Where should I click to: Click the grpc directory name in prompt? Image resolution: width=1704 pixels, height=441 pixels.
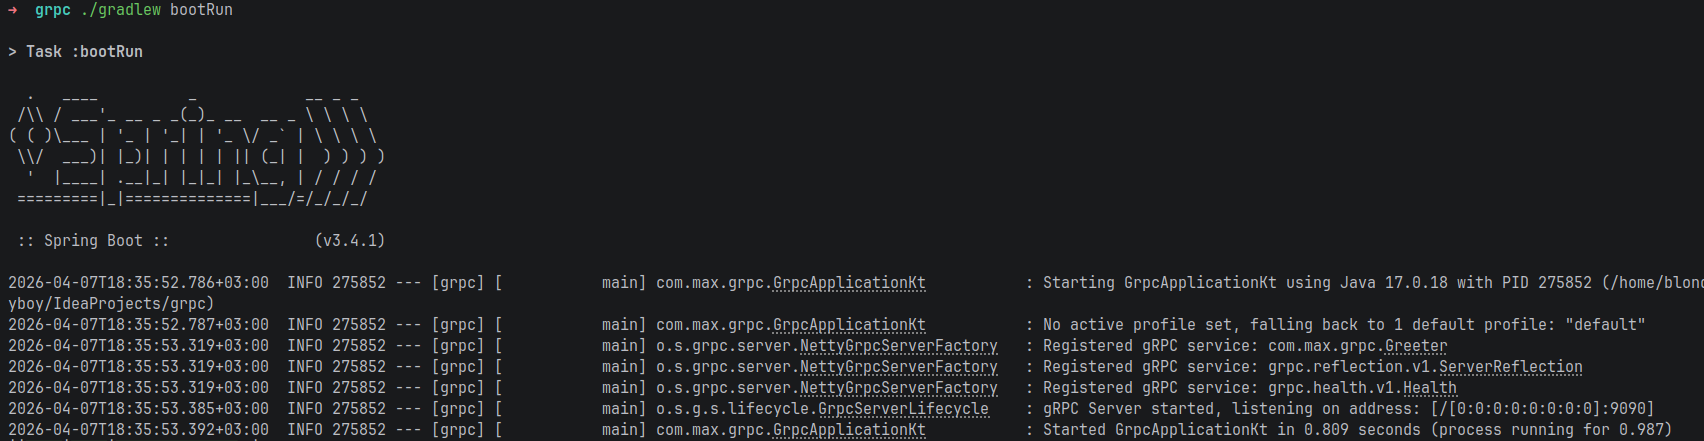tap(52, 10)
